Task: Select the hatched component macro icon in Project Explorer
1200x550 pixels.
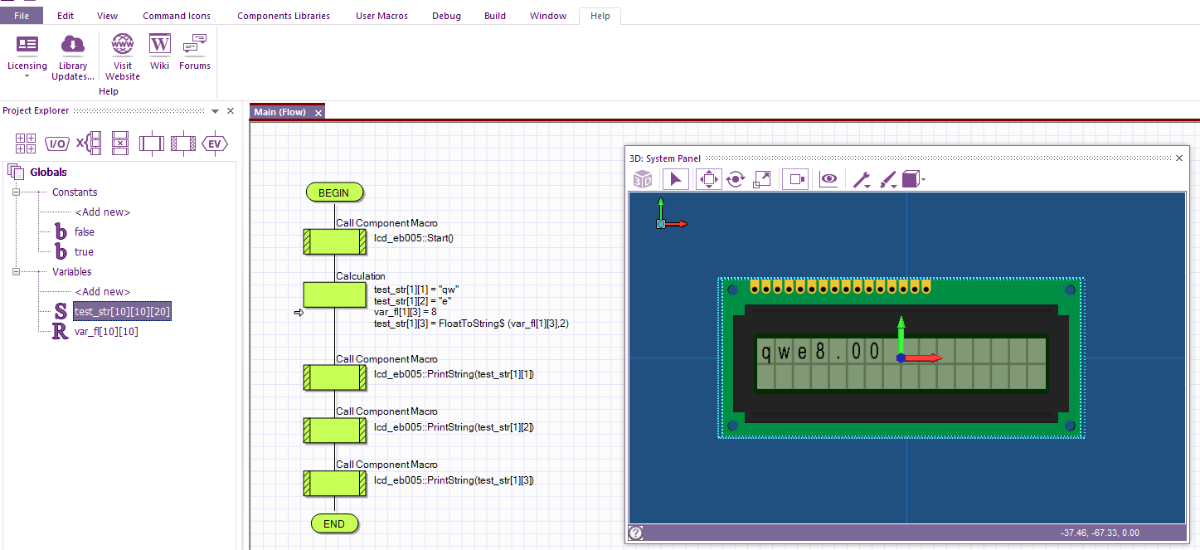Action: click(183, 143)
